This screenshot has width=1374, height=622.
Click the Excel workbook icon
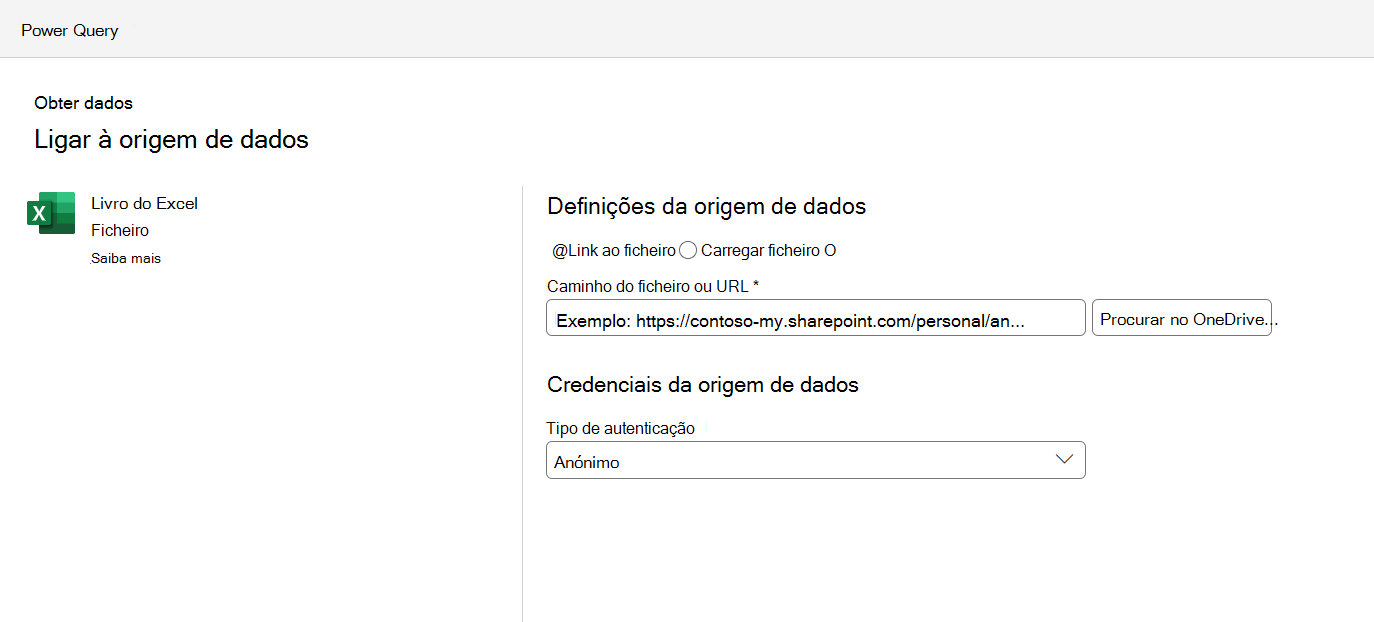click(51, 213)
